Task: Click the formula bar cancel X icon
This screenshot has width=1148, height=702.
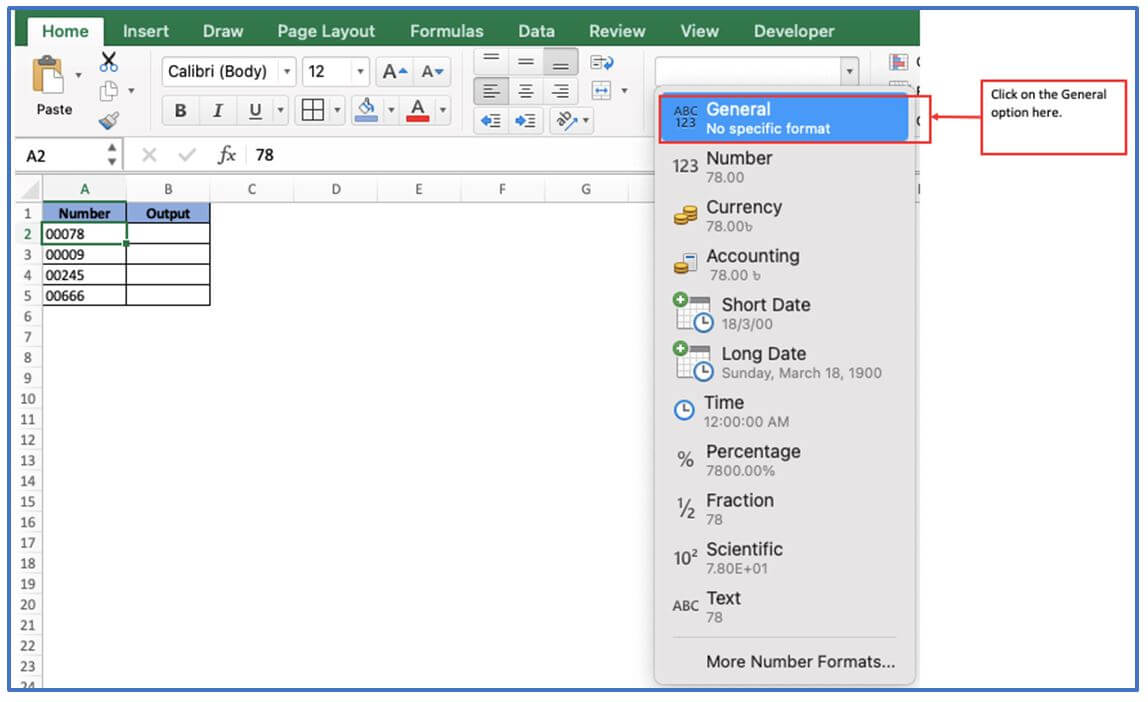Action: 149,155
